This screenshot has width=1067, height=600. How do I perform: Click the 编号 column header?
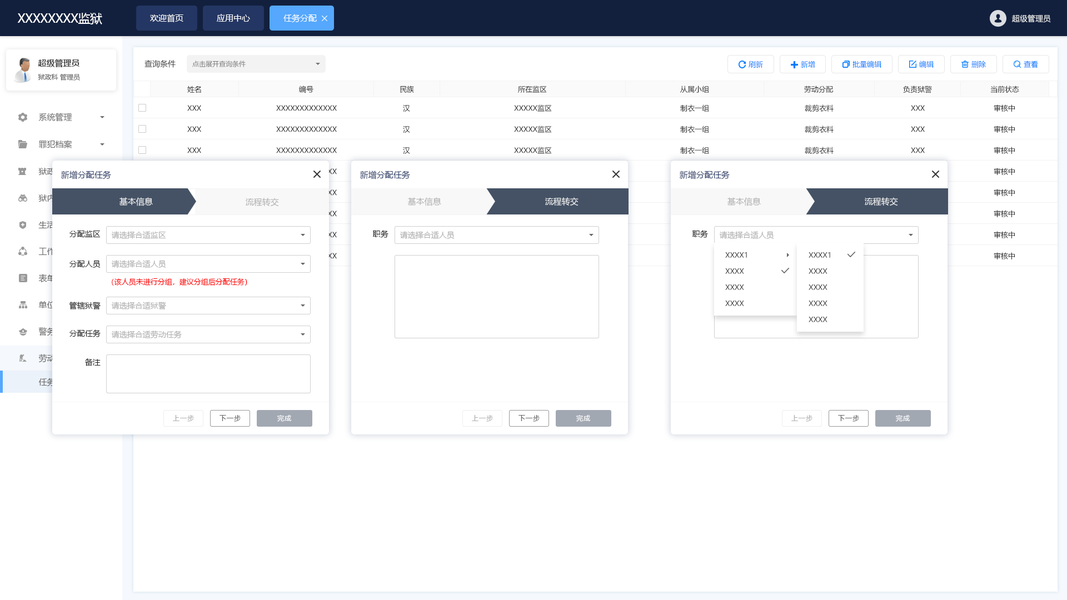306,89
